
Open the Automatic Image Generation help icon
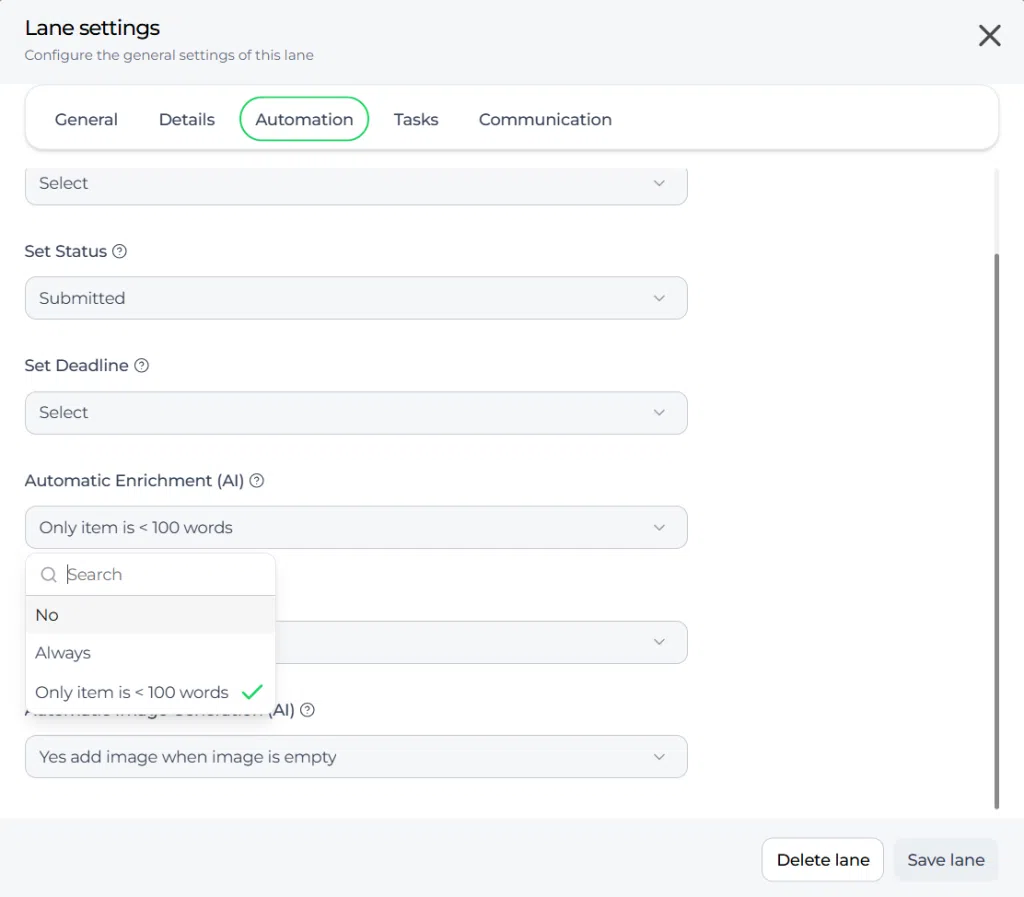click(307, 710)
